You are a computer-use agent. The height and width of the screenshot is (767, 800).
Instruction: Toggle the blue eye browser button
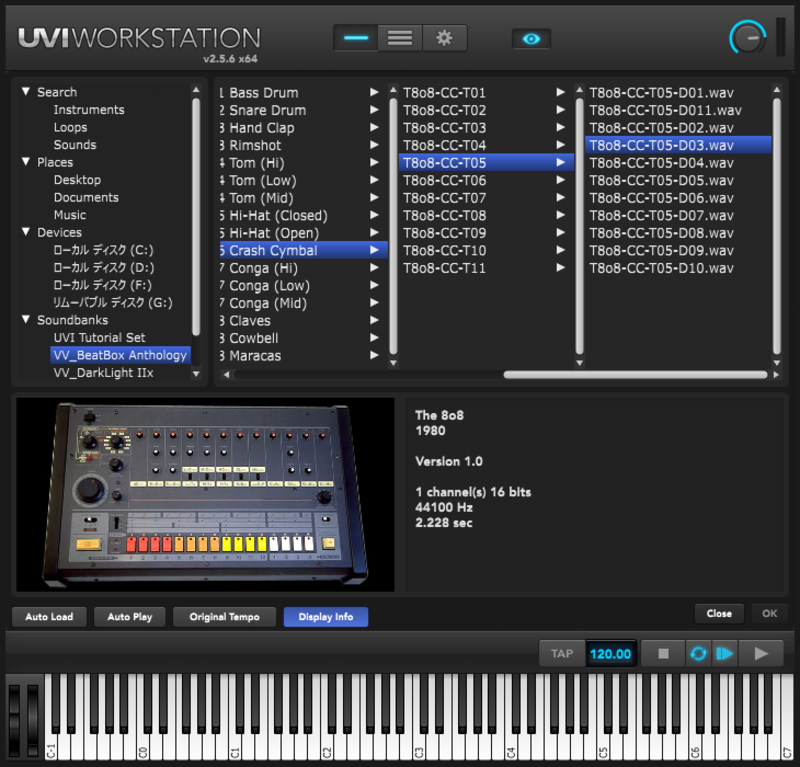531,39
